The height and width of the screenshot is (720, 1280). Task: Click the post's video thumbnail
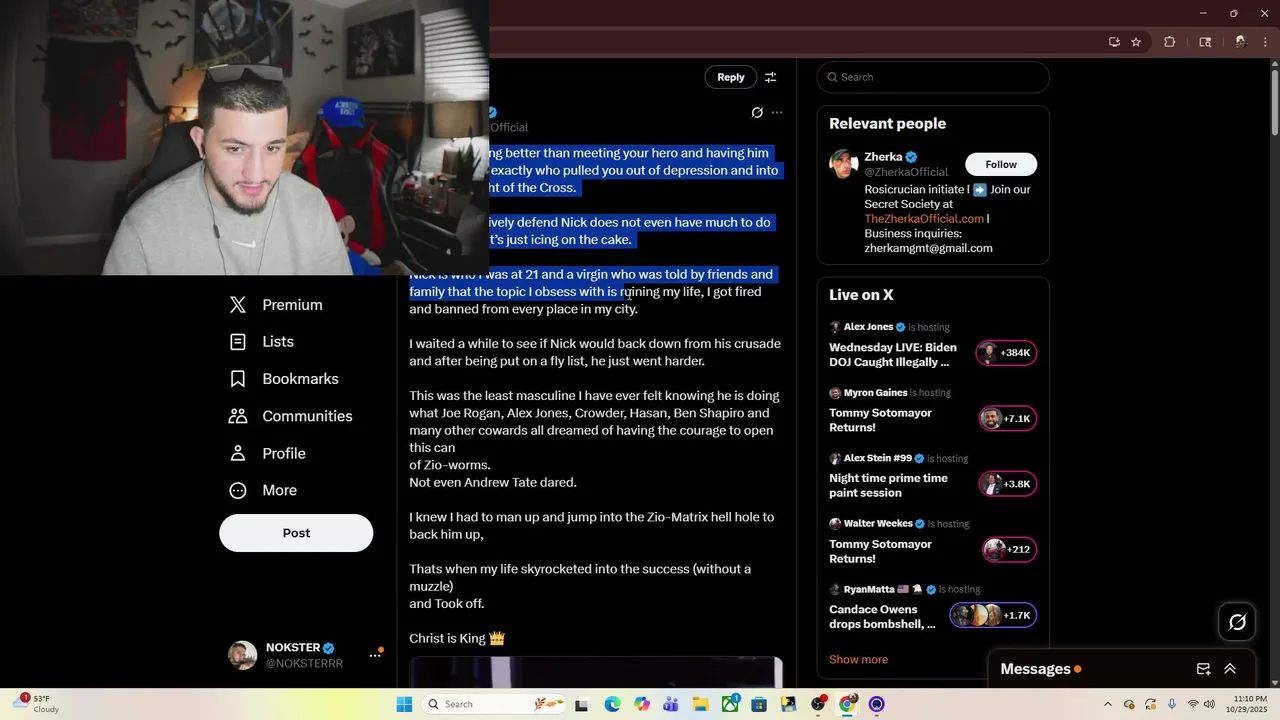[596, 672]
